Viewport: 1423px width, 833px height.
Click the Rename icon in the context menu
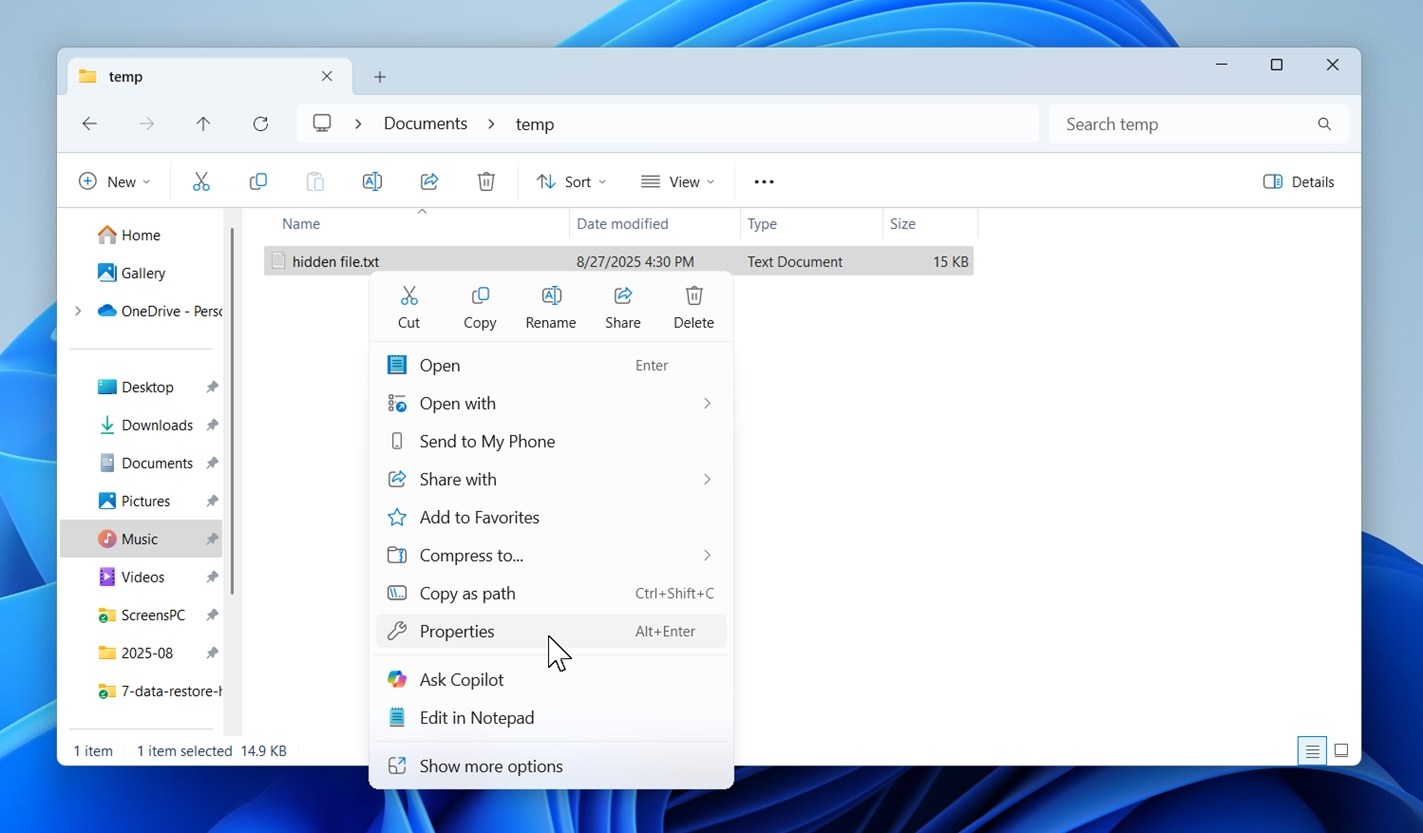(x=551, y=296)
